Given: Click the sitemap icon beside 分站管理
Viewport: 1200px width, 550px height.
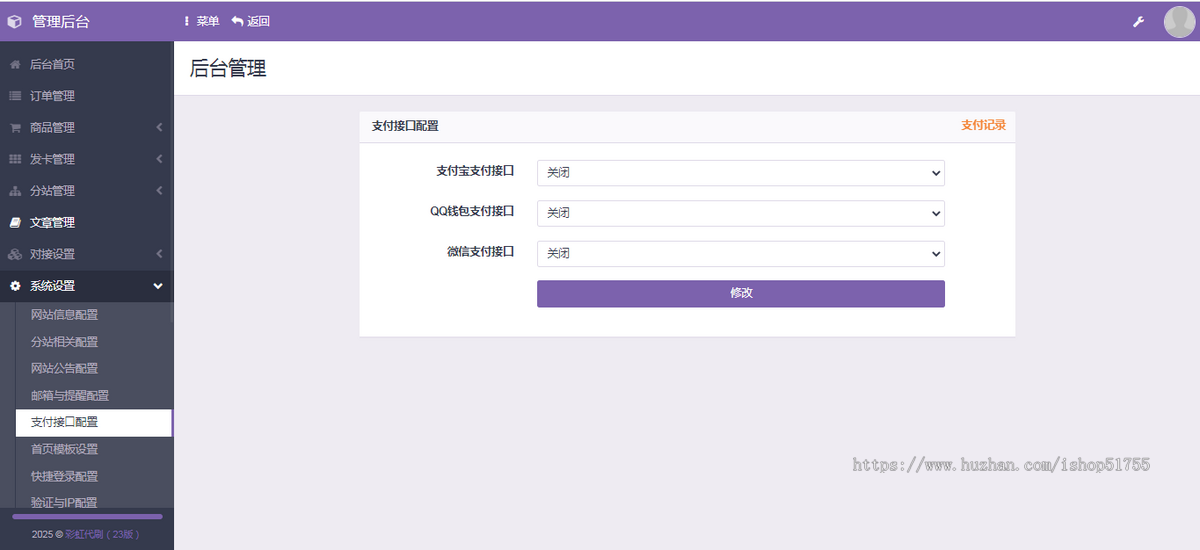Looking at the screenshot, I should coord(15,191).
